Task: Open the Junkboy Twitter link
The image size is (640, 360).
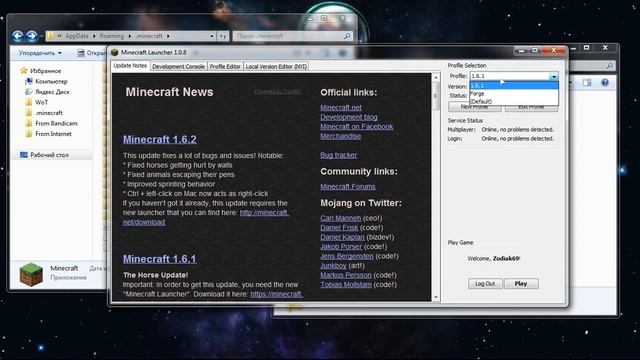Action: [333, 265]
